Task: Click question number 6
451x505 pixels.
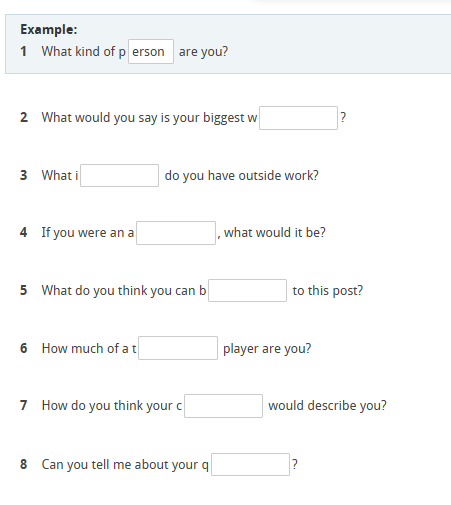Action: (x=24, y=348)
